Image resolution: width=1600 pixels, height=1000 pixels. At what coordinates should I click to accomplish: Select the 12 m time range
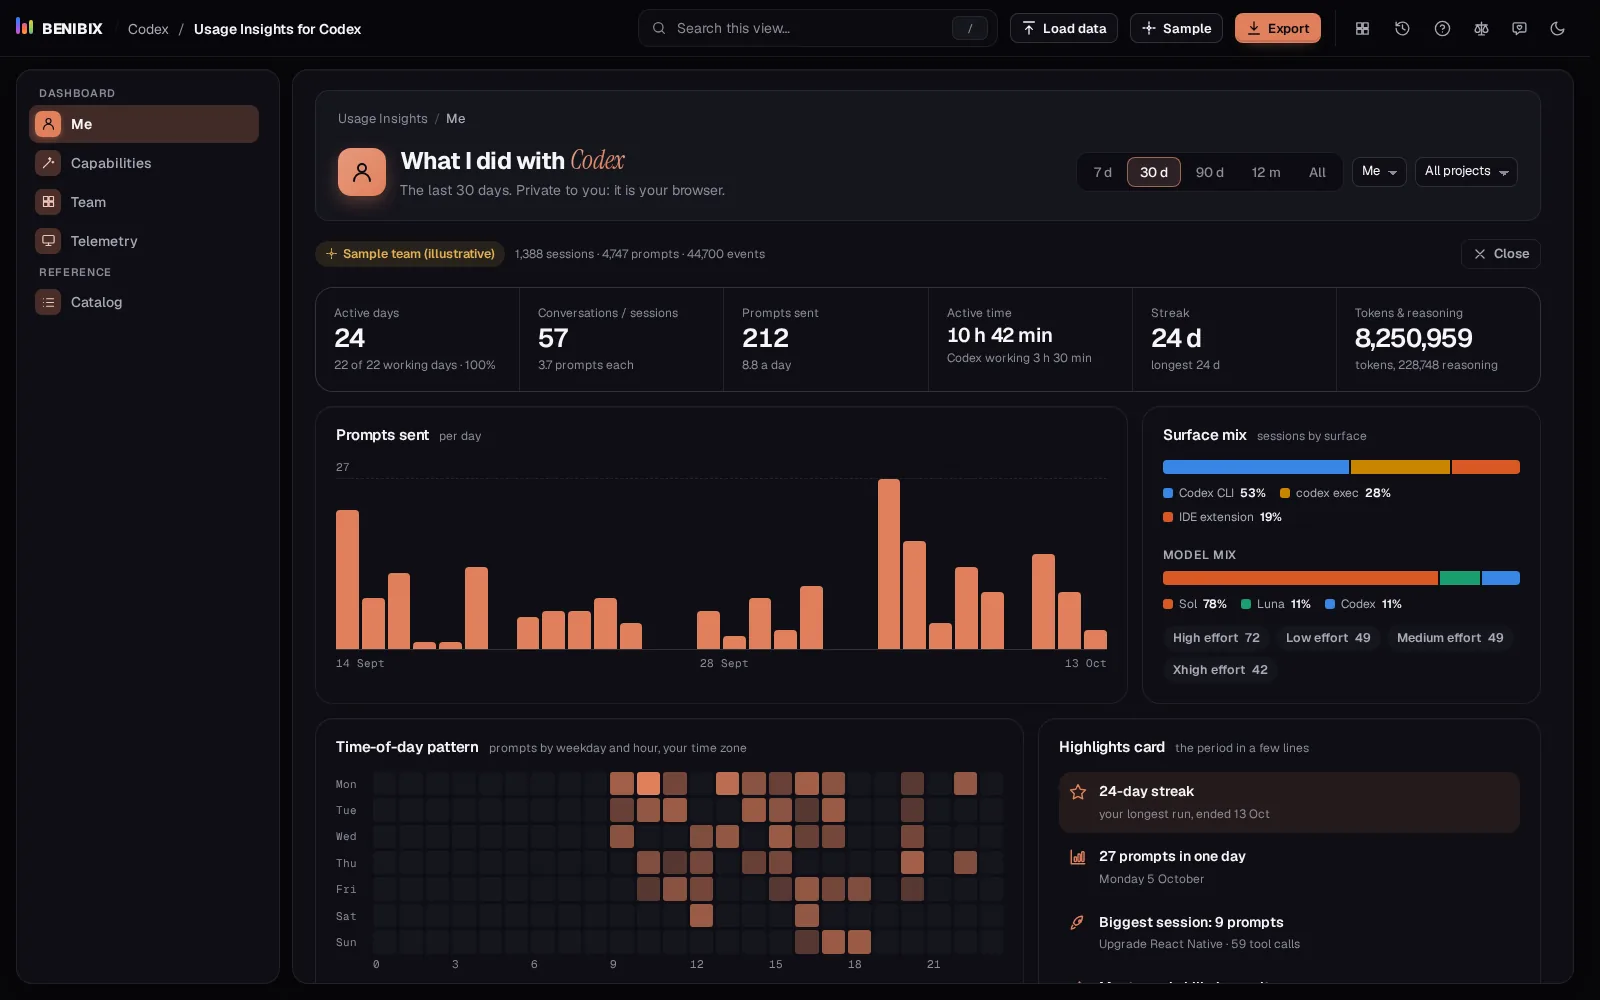1266,172
